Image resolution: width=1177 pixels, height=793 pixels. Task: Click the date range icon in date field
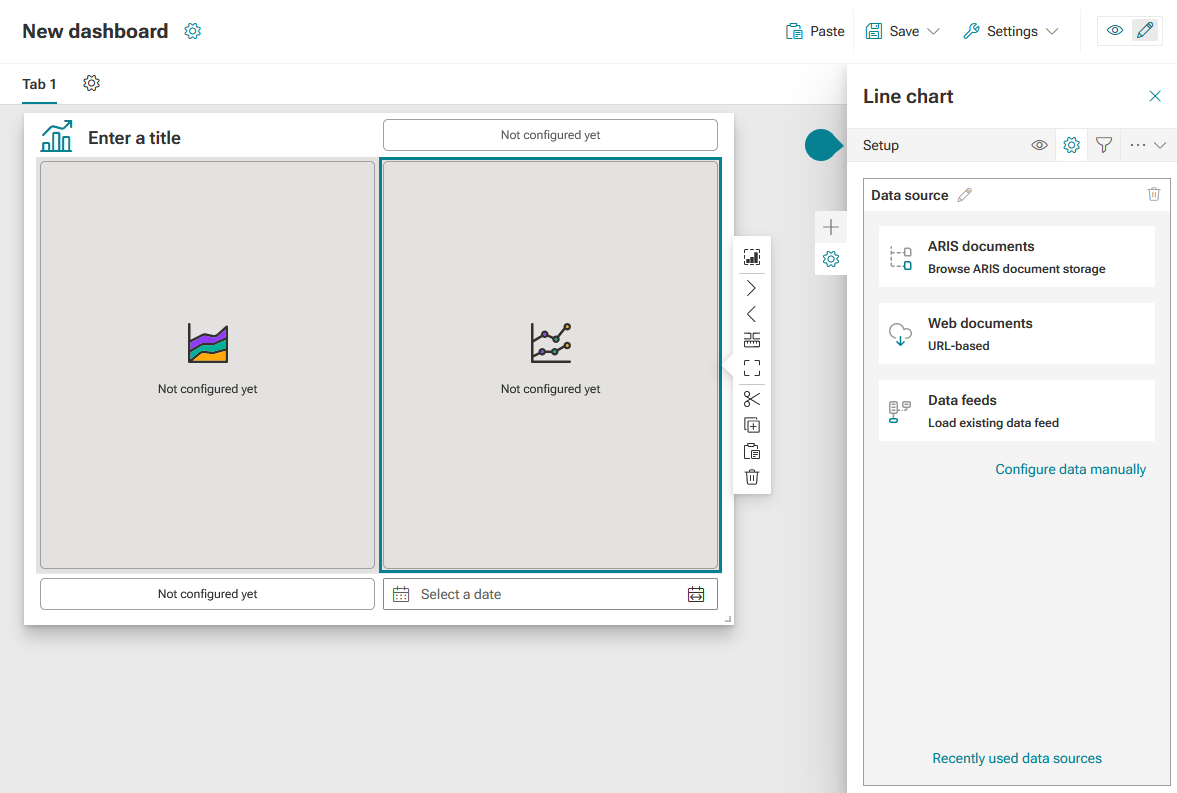tap(696, 594)
